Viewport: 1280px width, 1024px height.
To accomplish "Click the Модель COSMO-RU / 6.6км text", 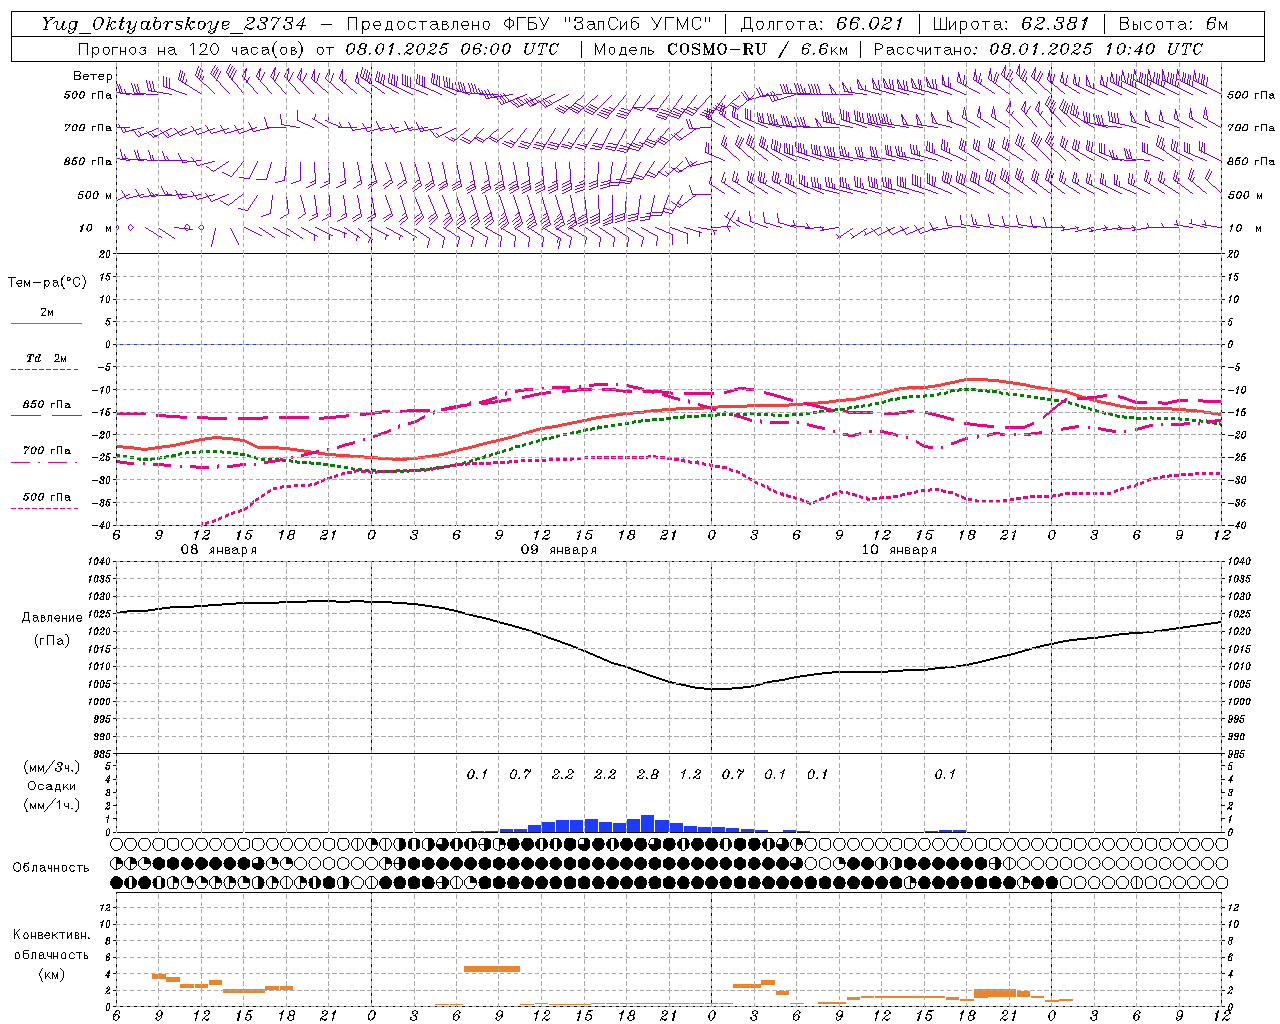I will (720, 49).
